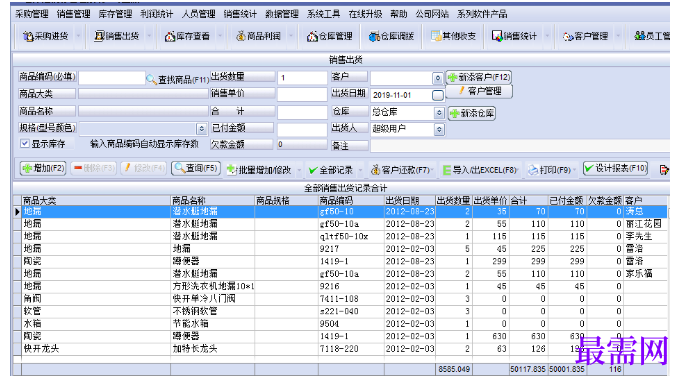Click the exit icon after 设计报表

click(x=664, y=170)
